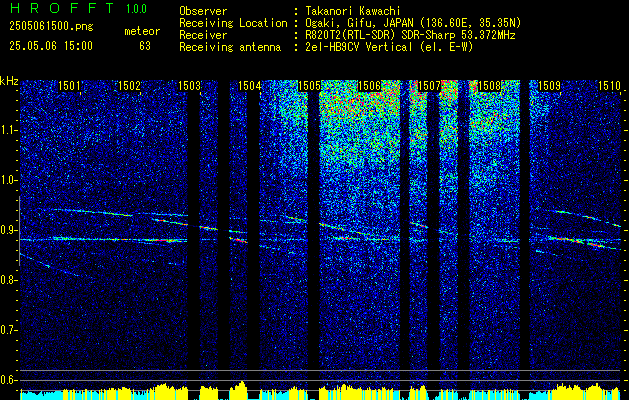
Task: Click the 1509 time marker
Action: (x=549, y=85)
